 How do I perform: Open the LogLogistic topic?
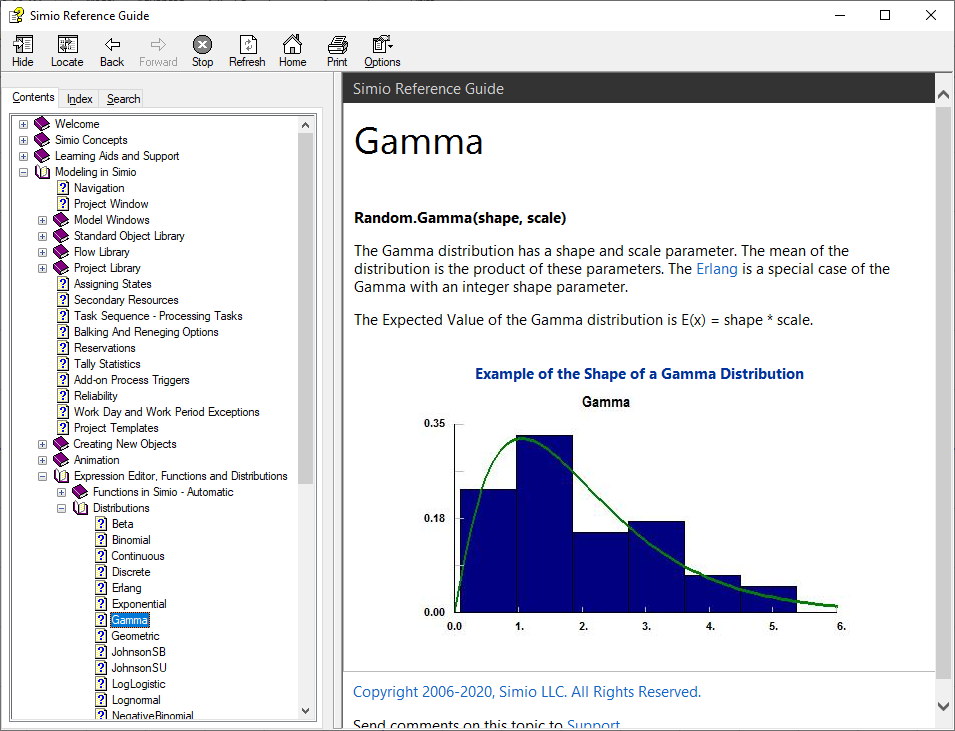pos(138,684)
